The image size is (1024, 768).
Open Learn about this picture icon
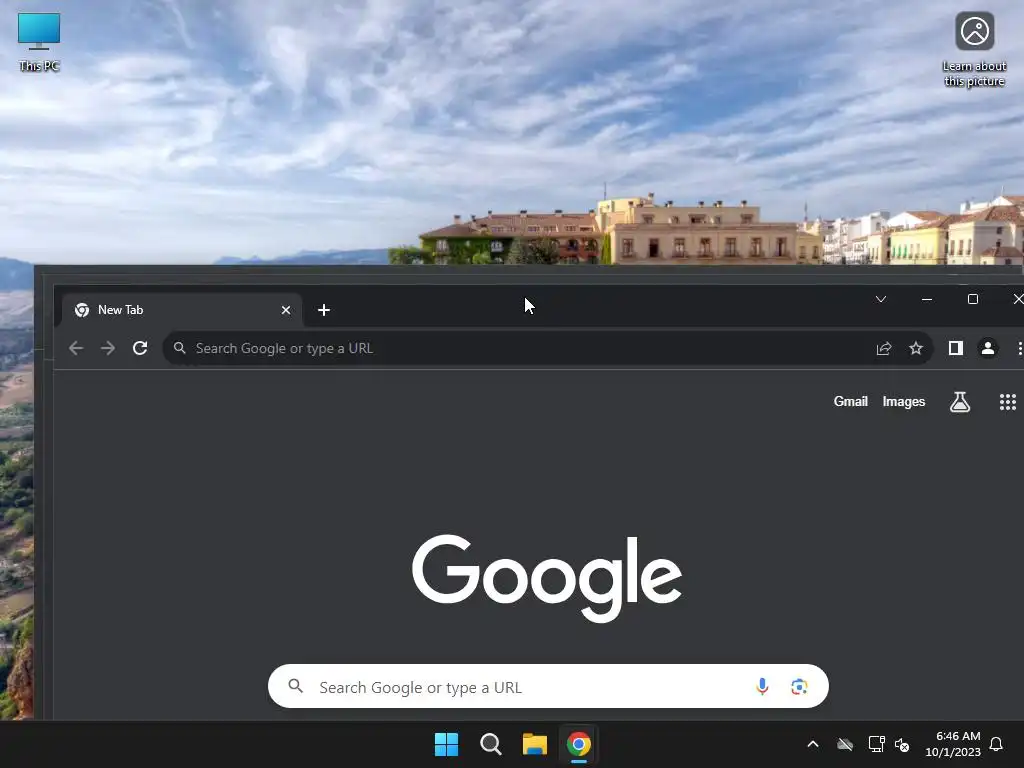point(974,50)
